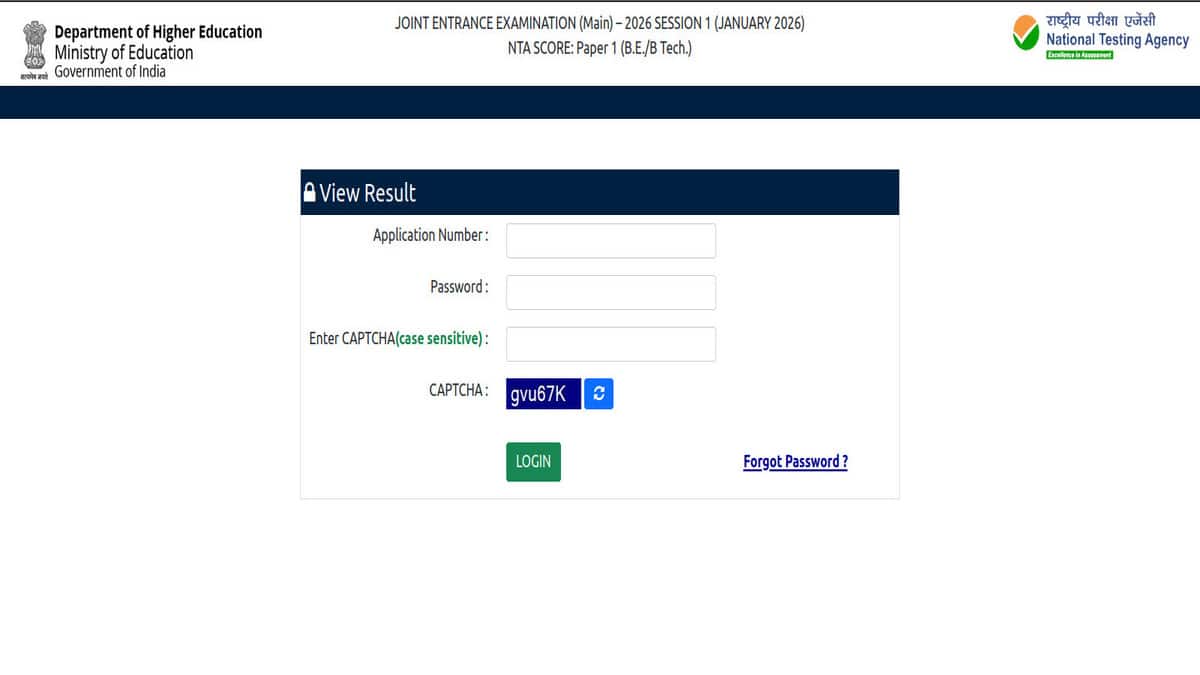The width and height of the screenshot is (1200, 675).
Task: Click the green Excellence in Assessment badge
Action: 1079,54
